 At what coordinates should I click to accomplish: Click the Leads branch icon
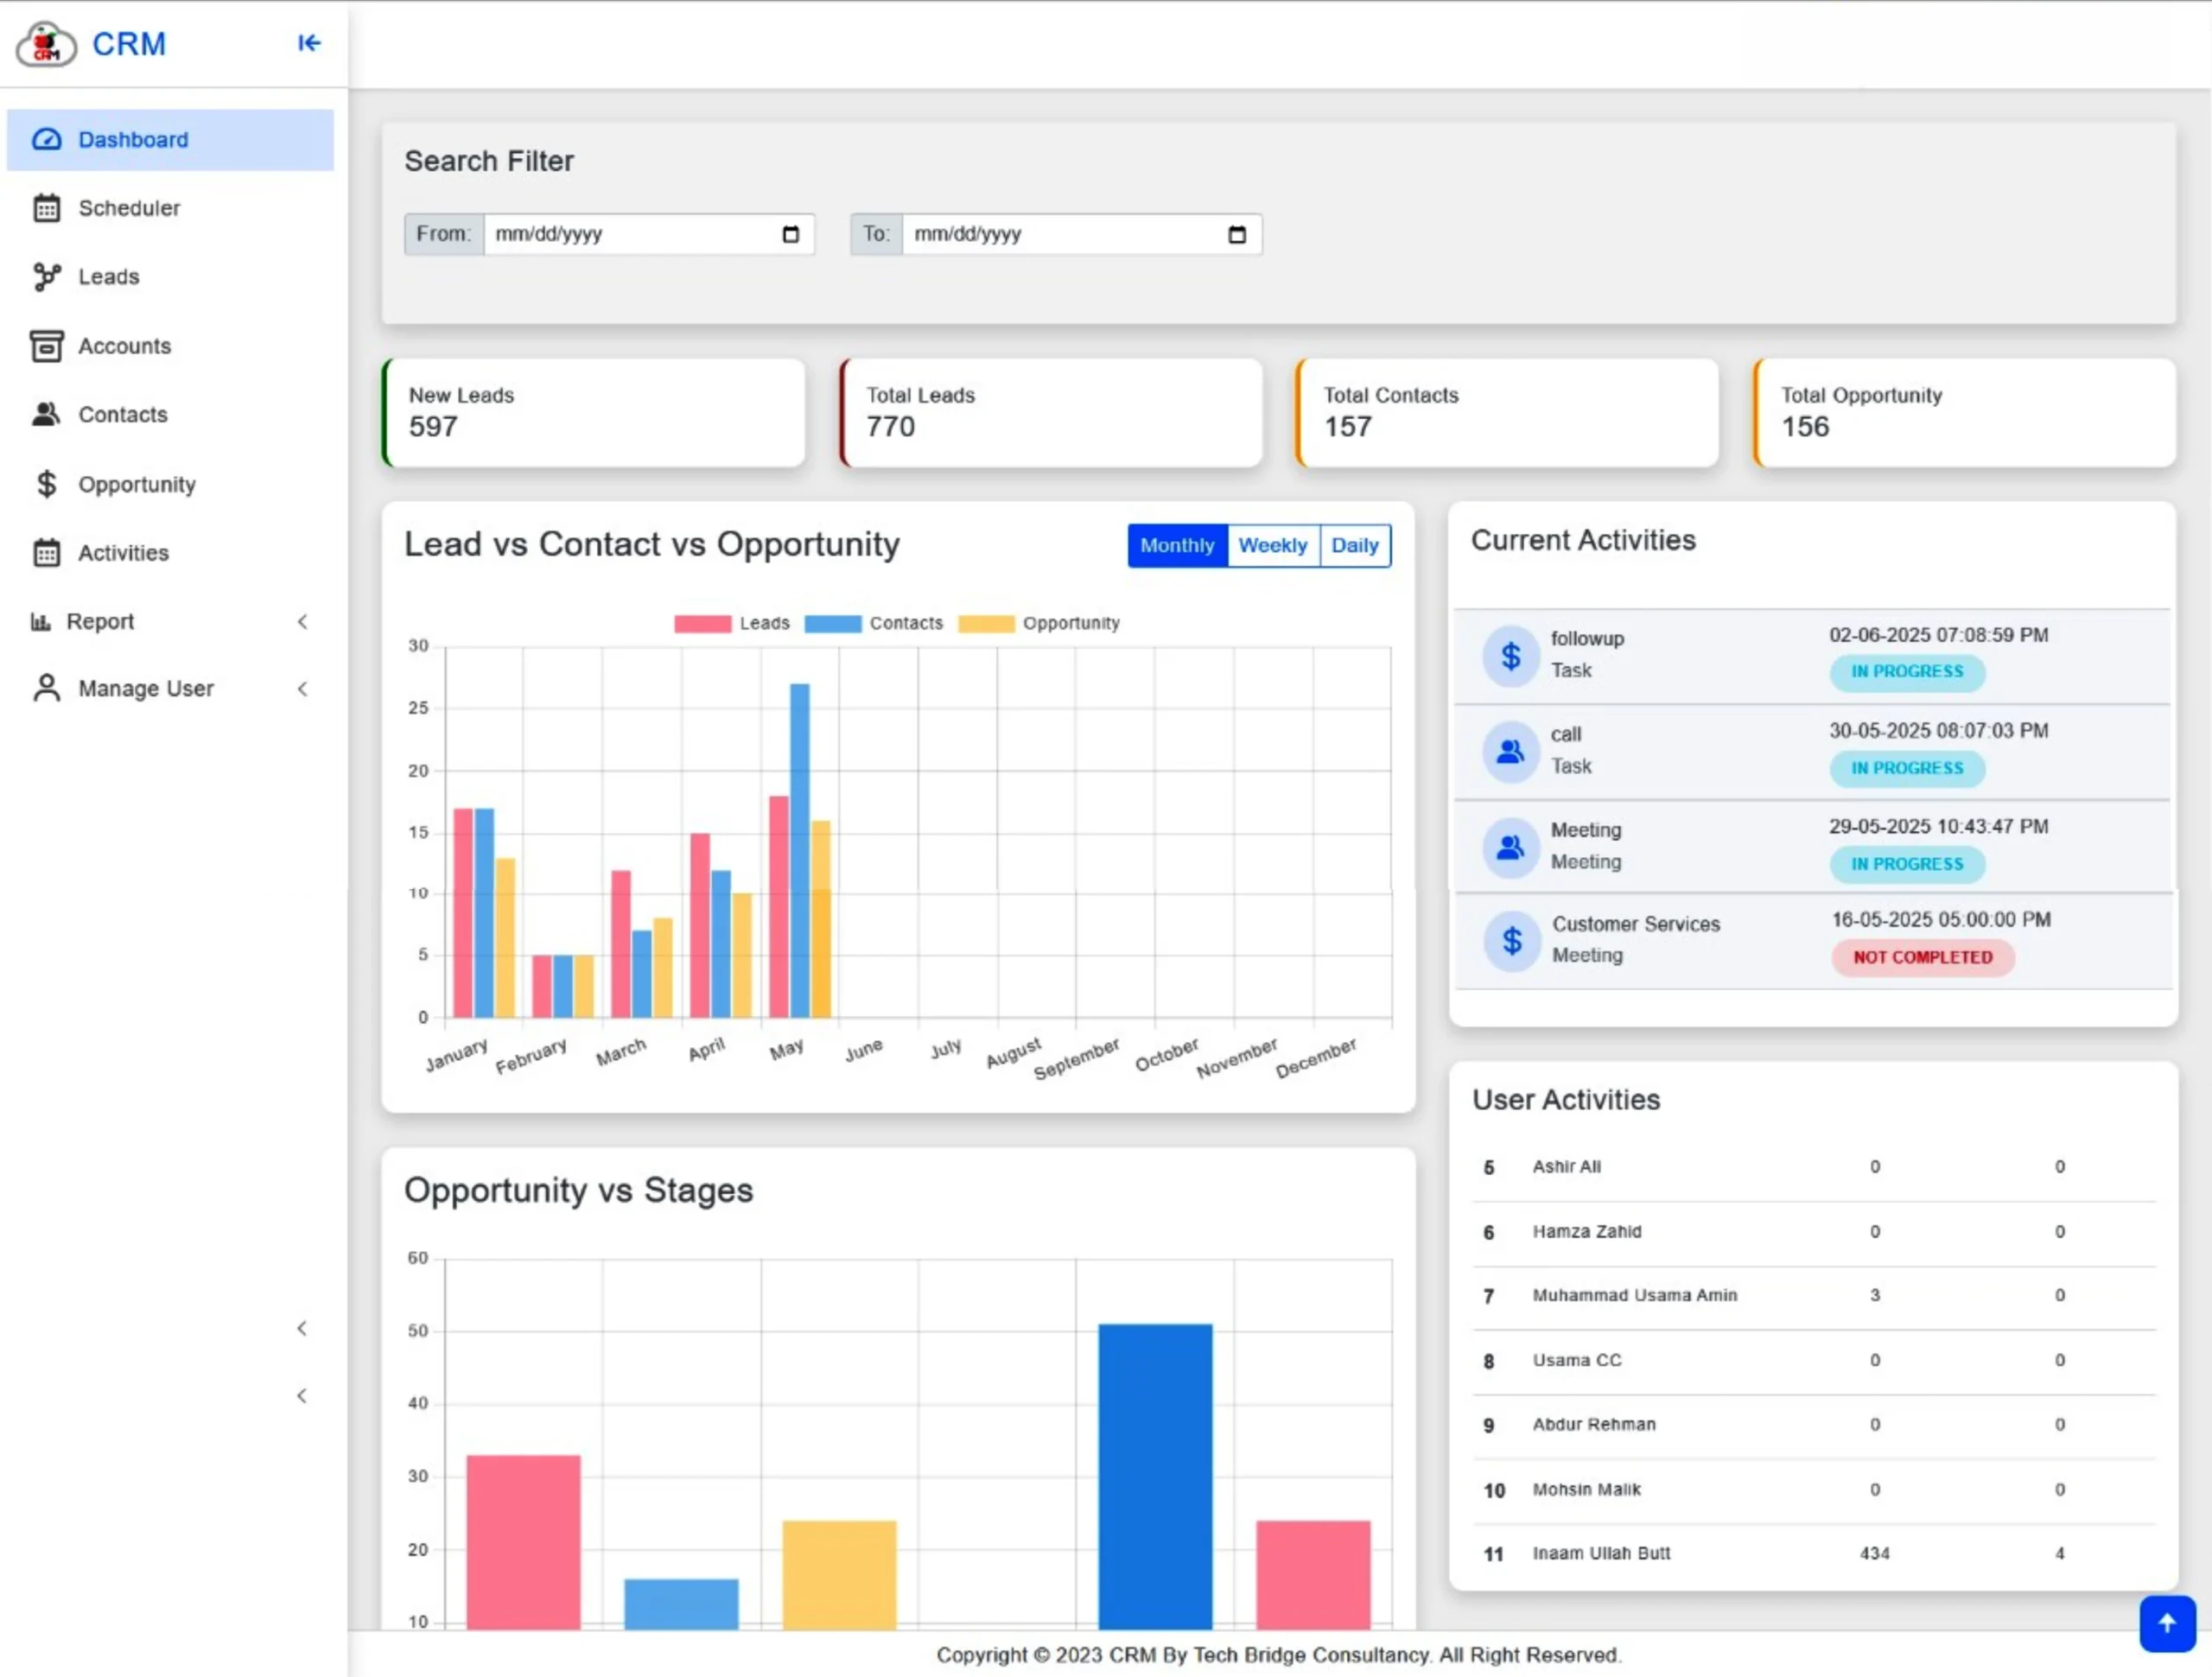(46, 277)
